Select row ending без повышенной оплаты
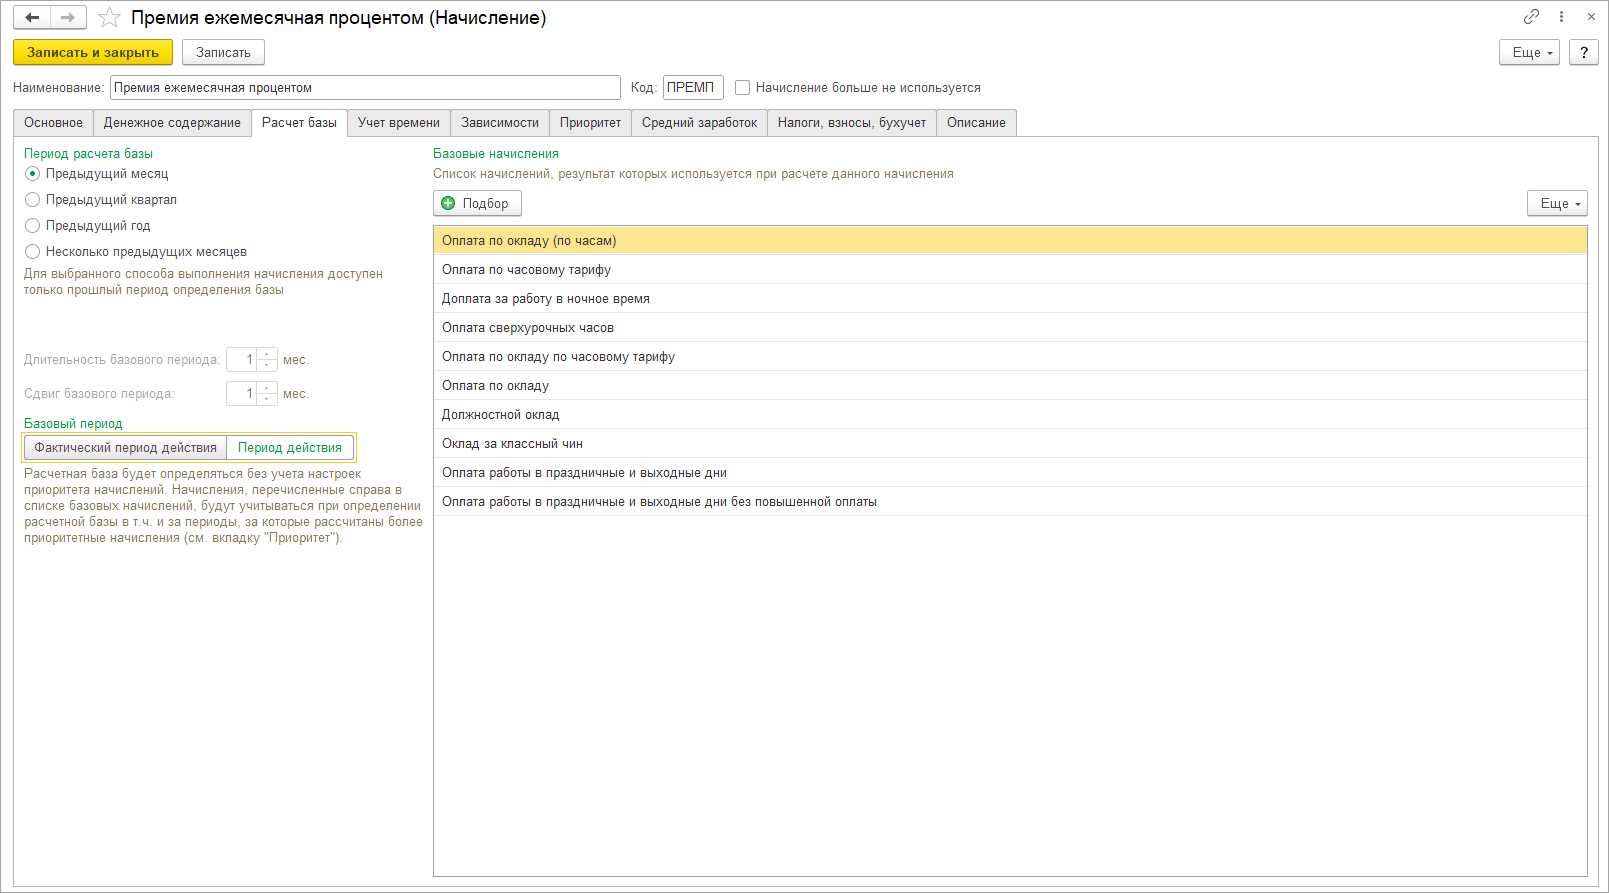Screen dimensions: 1609x893 pos(1010,502)
